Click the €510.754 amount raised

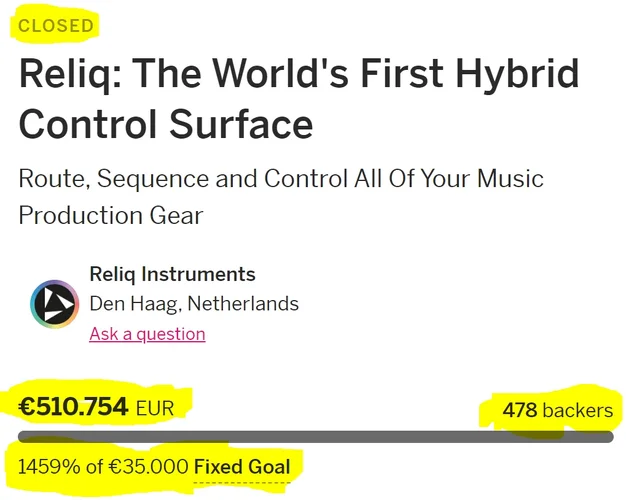[x=74, y=406]
